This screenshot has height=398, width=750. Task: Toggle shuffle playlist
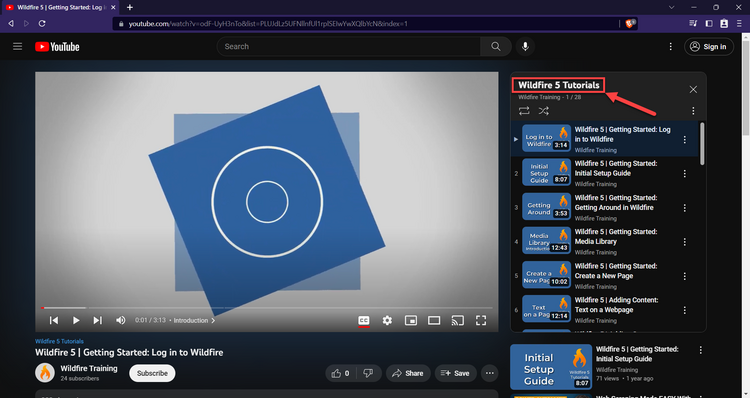click(x=543, y=111)
